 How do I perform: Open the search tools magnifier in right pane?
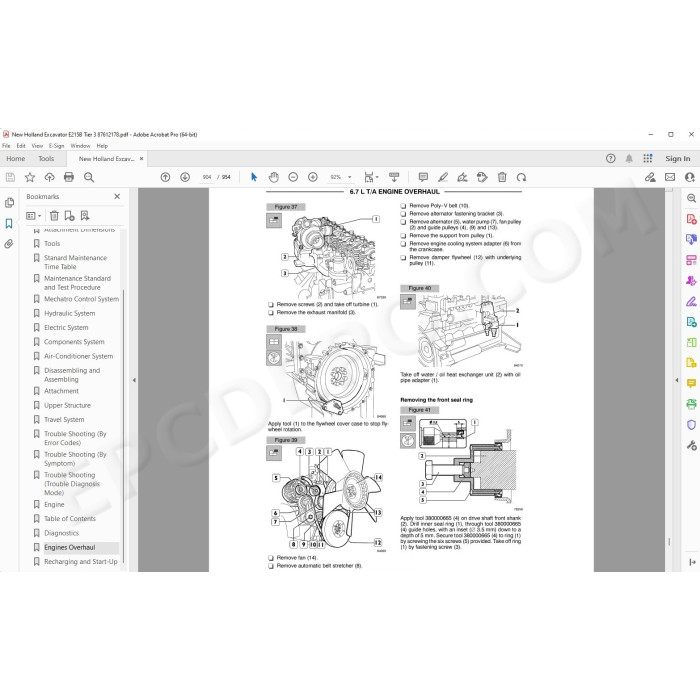tap(691, 198)
